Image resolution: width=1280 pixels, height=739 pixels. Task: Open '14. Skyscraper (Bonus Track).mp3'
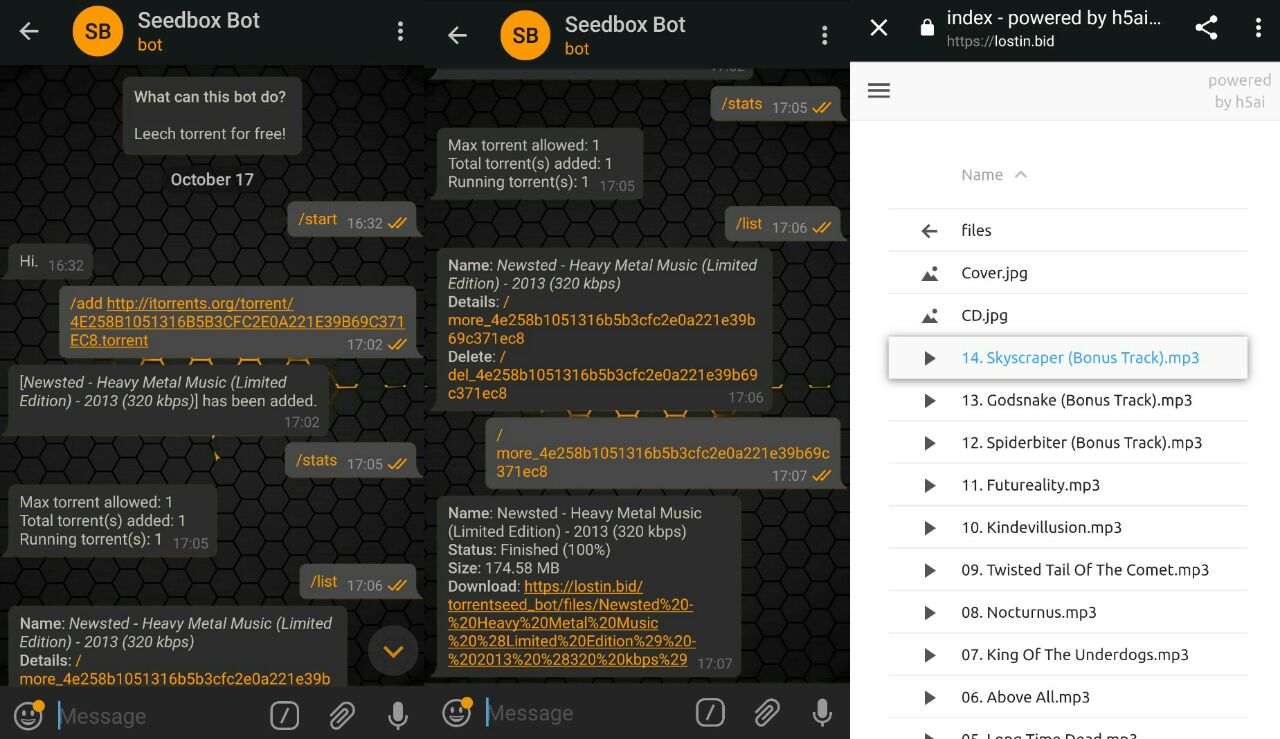[x=1068, y=358]
